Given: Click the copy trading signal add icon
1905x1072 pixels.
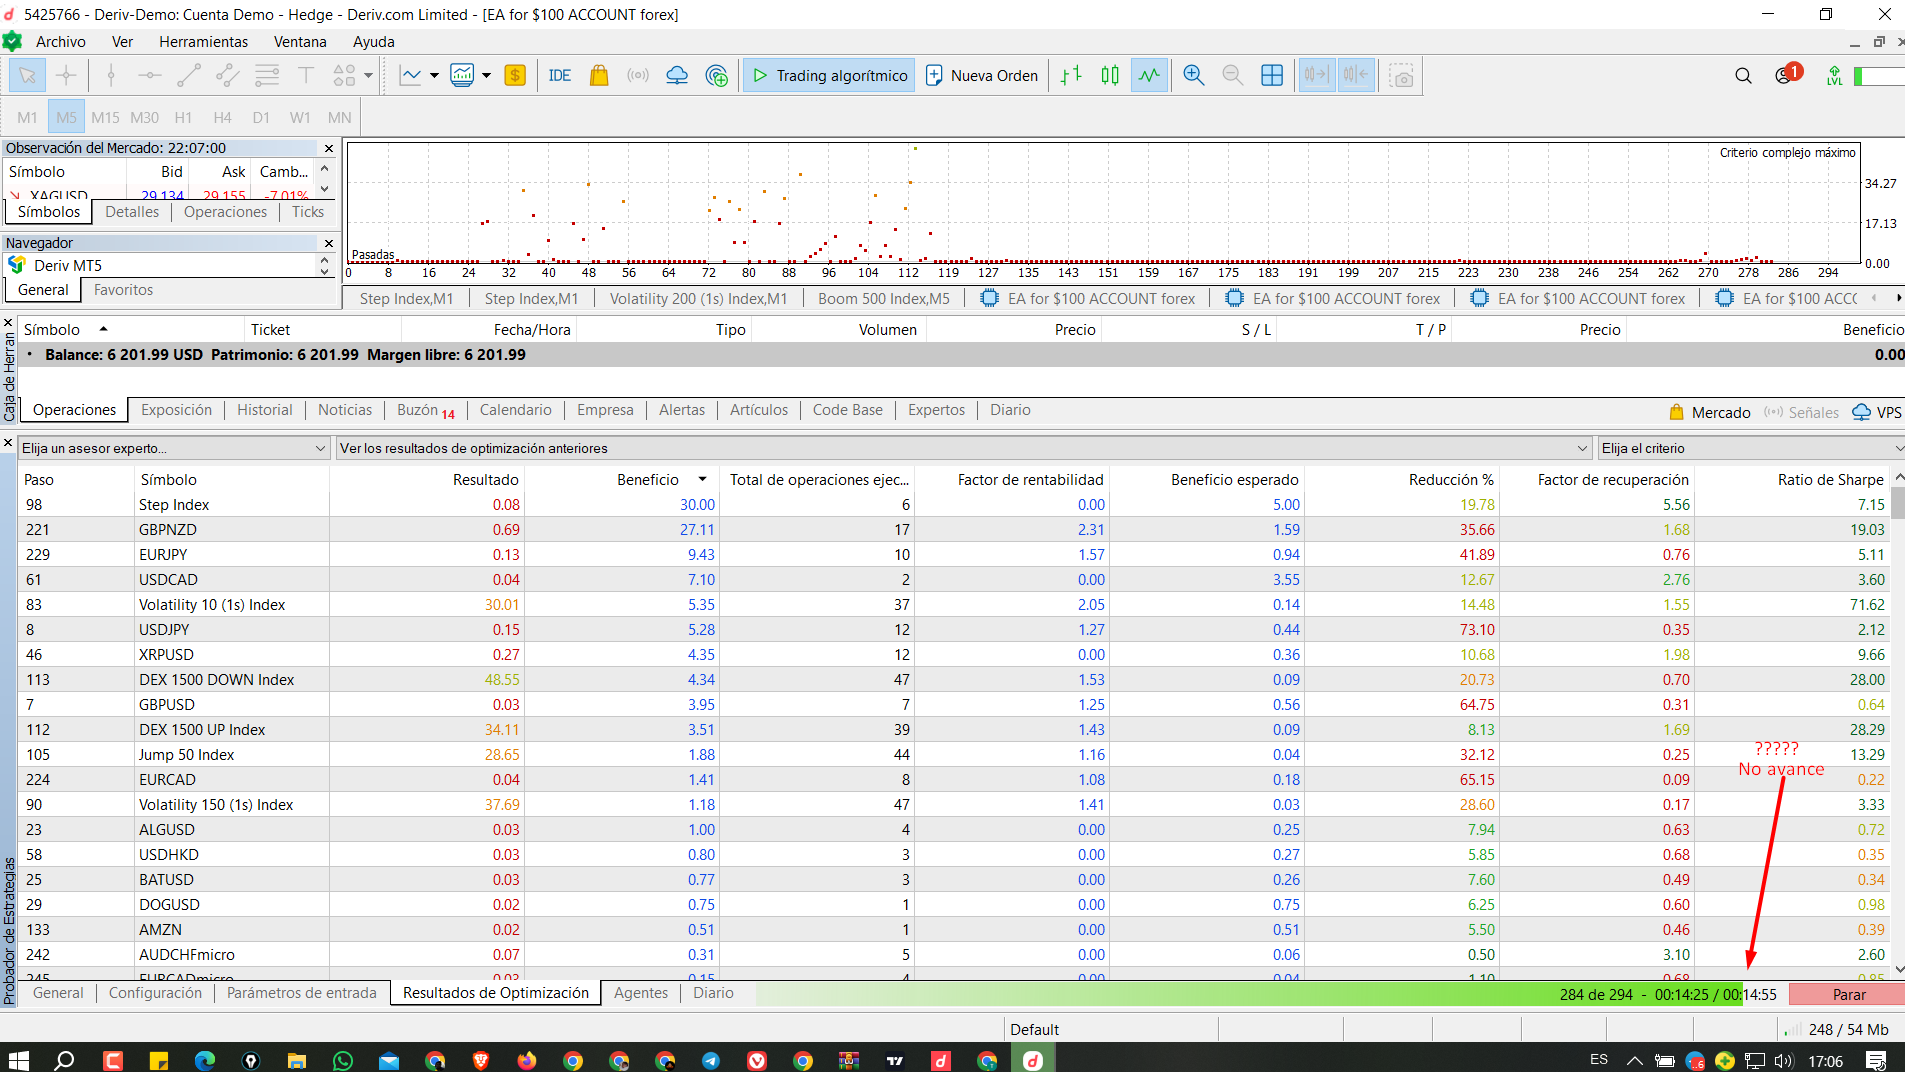Looking at the screenshot, I should [716, 76].
